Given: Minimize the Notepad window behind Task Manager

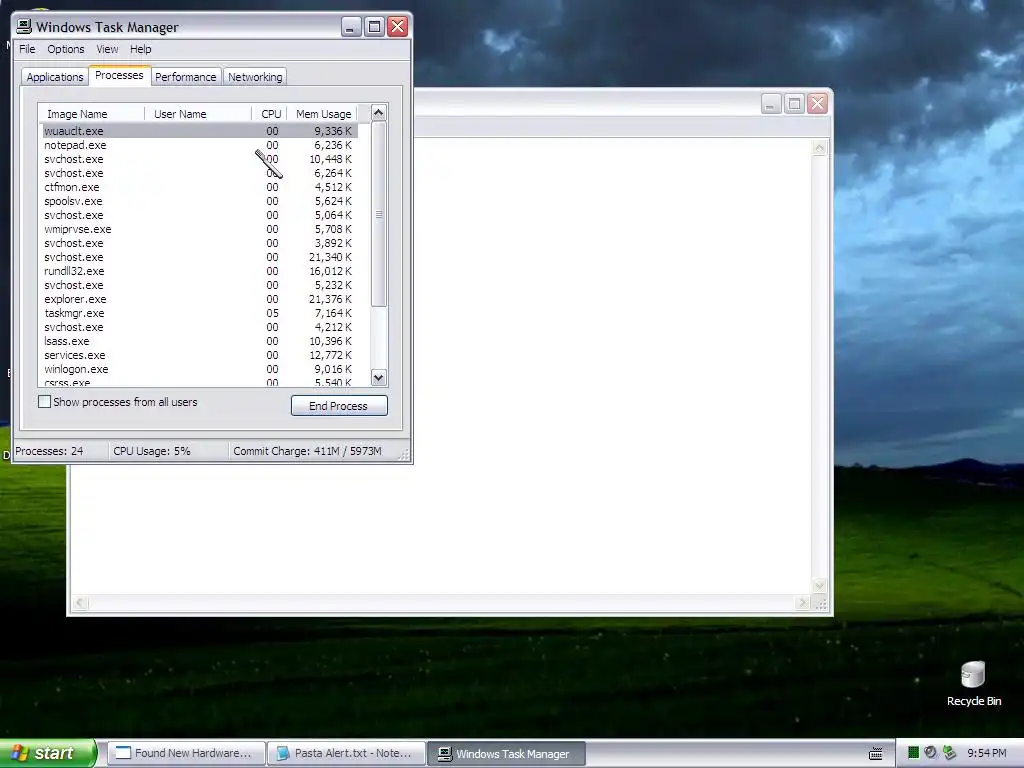Looking at the screenshot, I should tap(771, 104).
